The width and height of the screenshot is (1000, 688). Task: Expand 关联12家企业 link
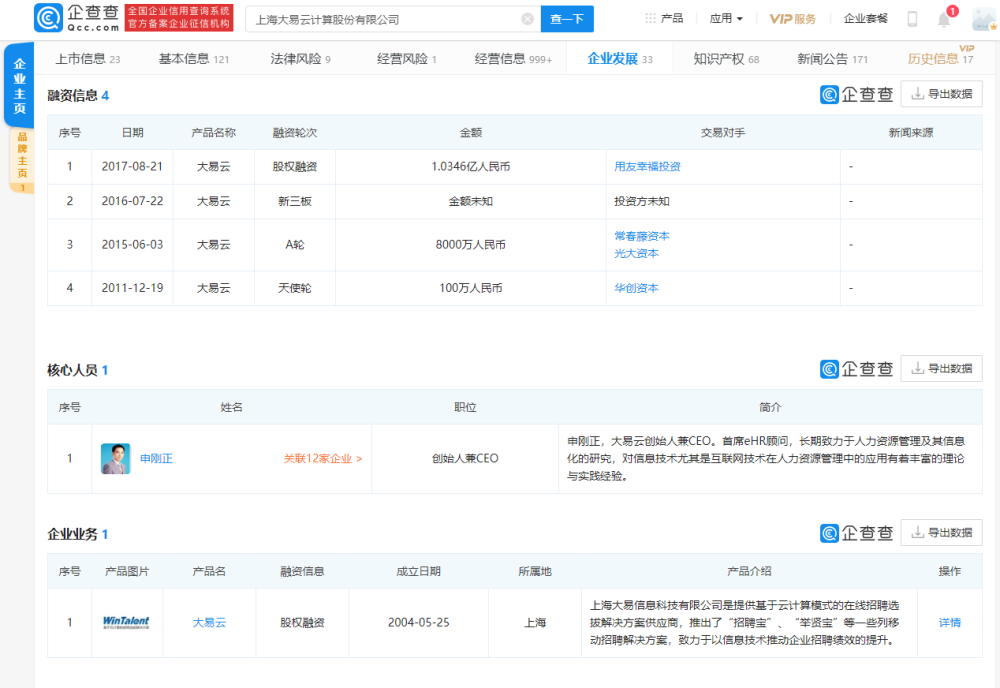click(x=323, y=458)
